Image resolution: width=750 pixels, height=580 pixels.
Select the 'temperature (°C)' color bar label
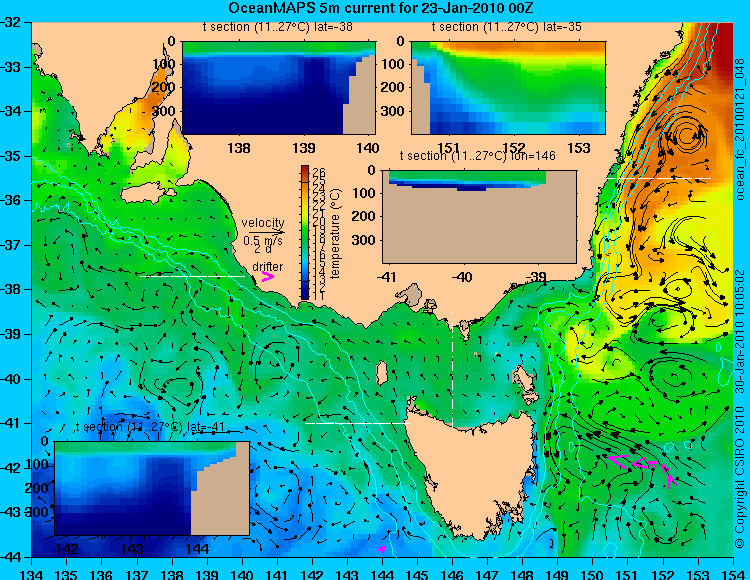(335, 233)
